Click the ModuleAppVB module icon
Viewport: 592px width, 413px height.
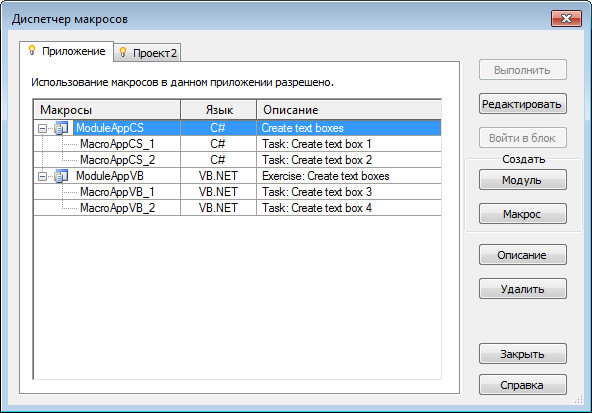61,176
